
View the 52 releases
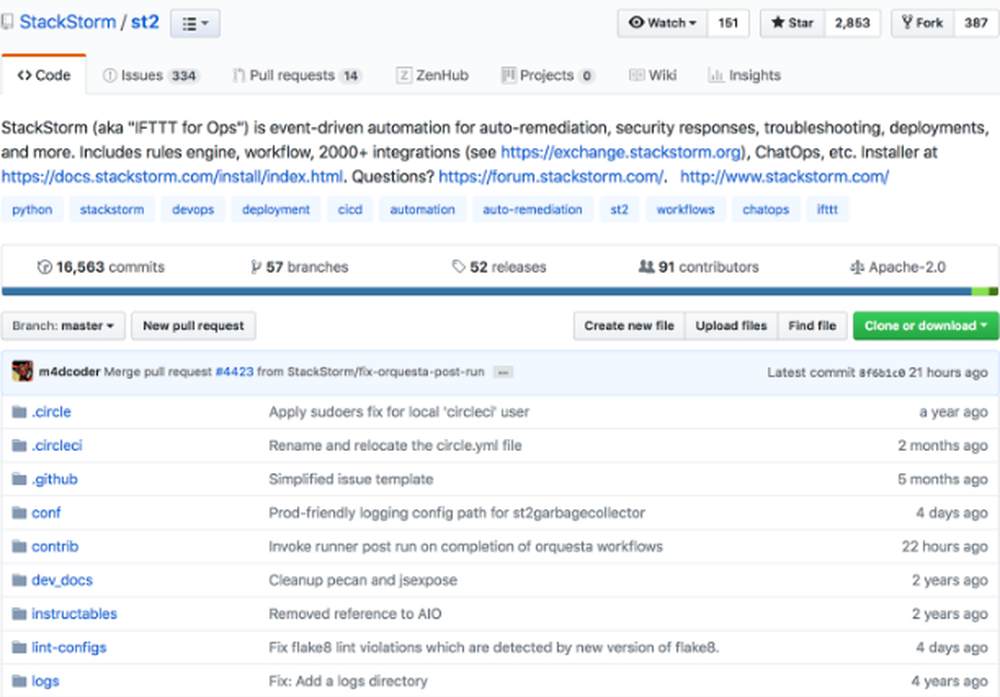point(499,267)
